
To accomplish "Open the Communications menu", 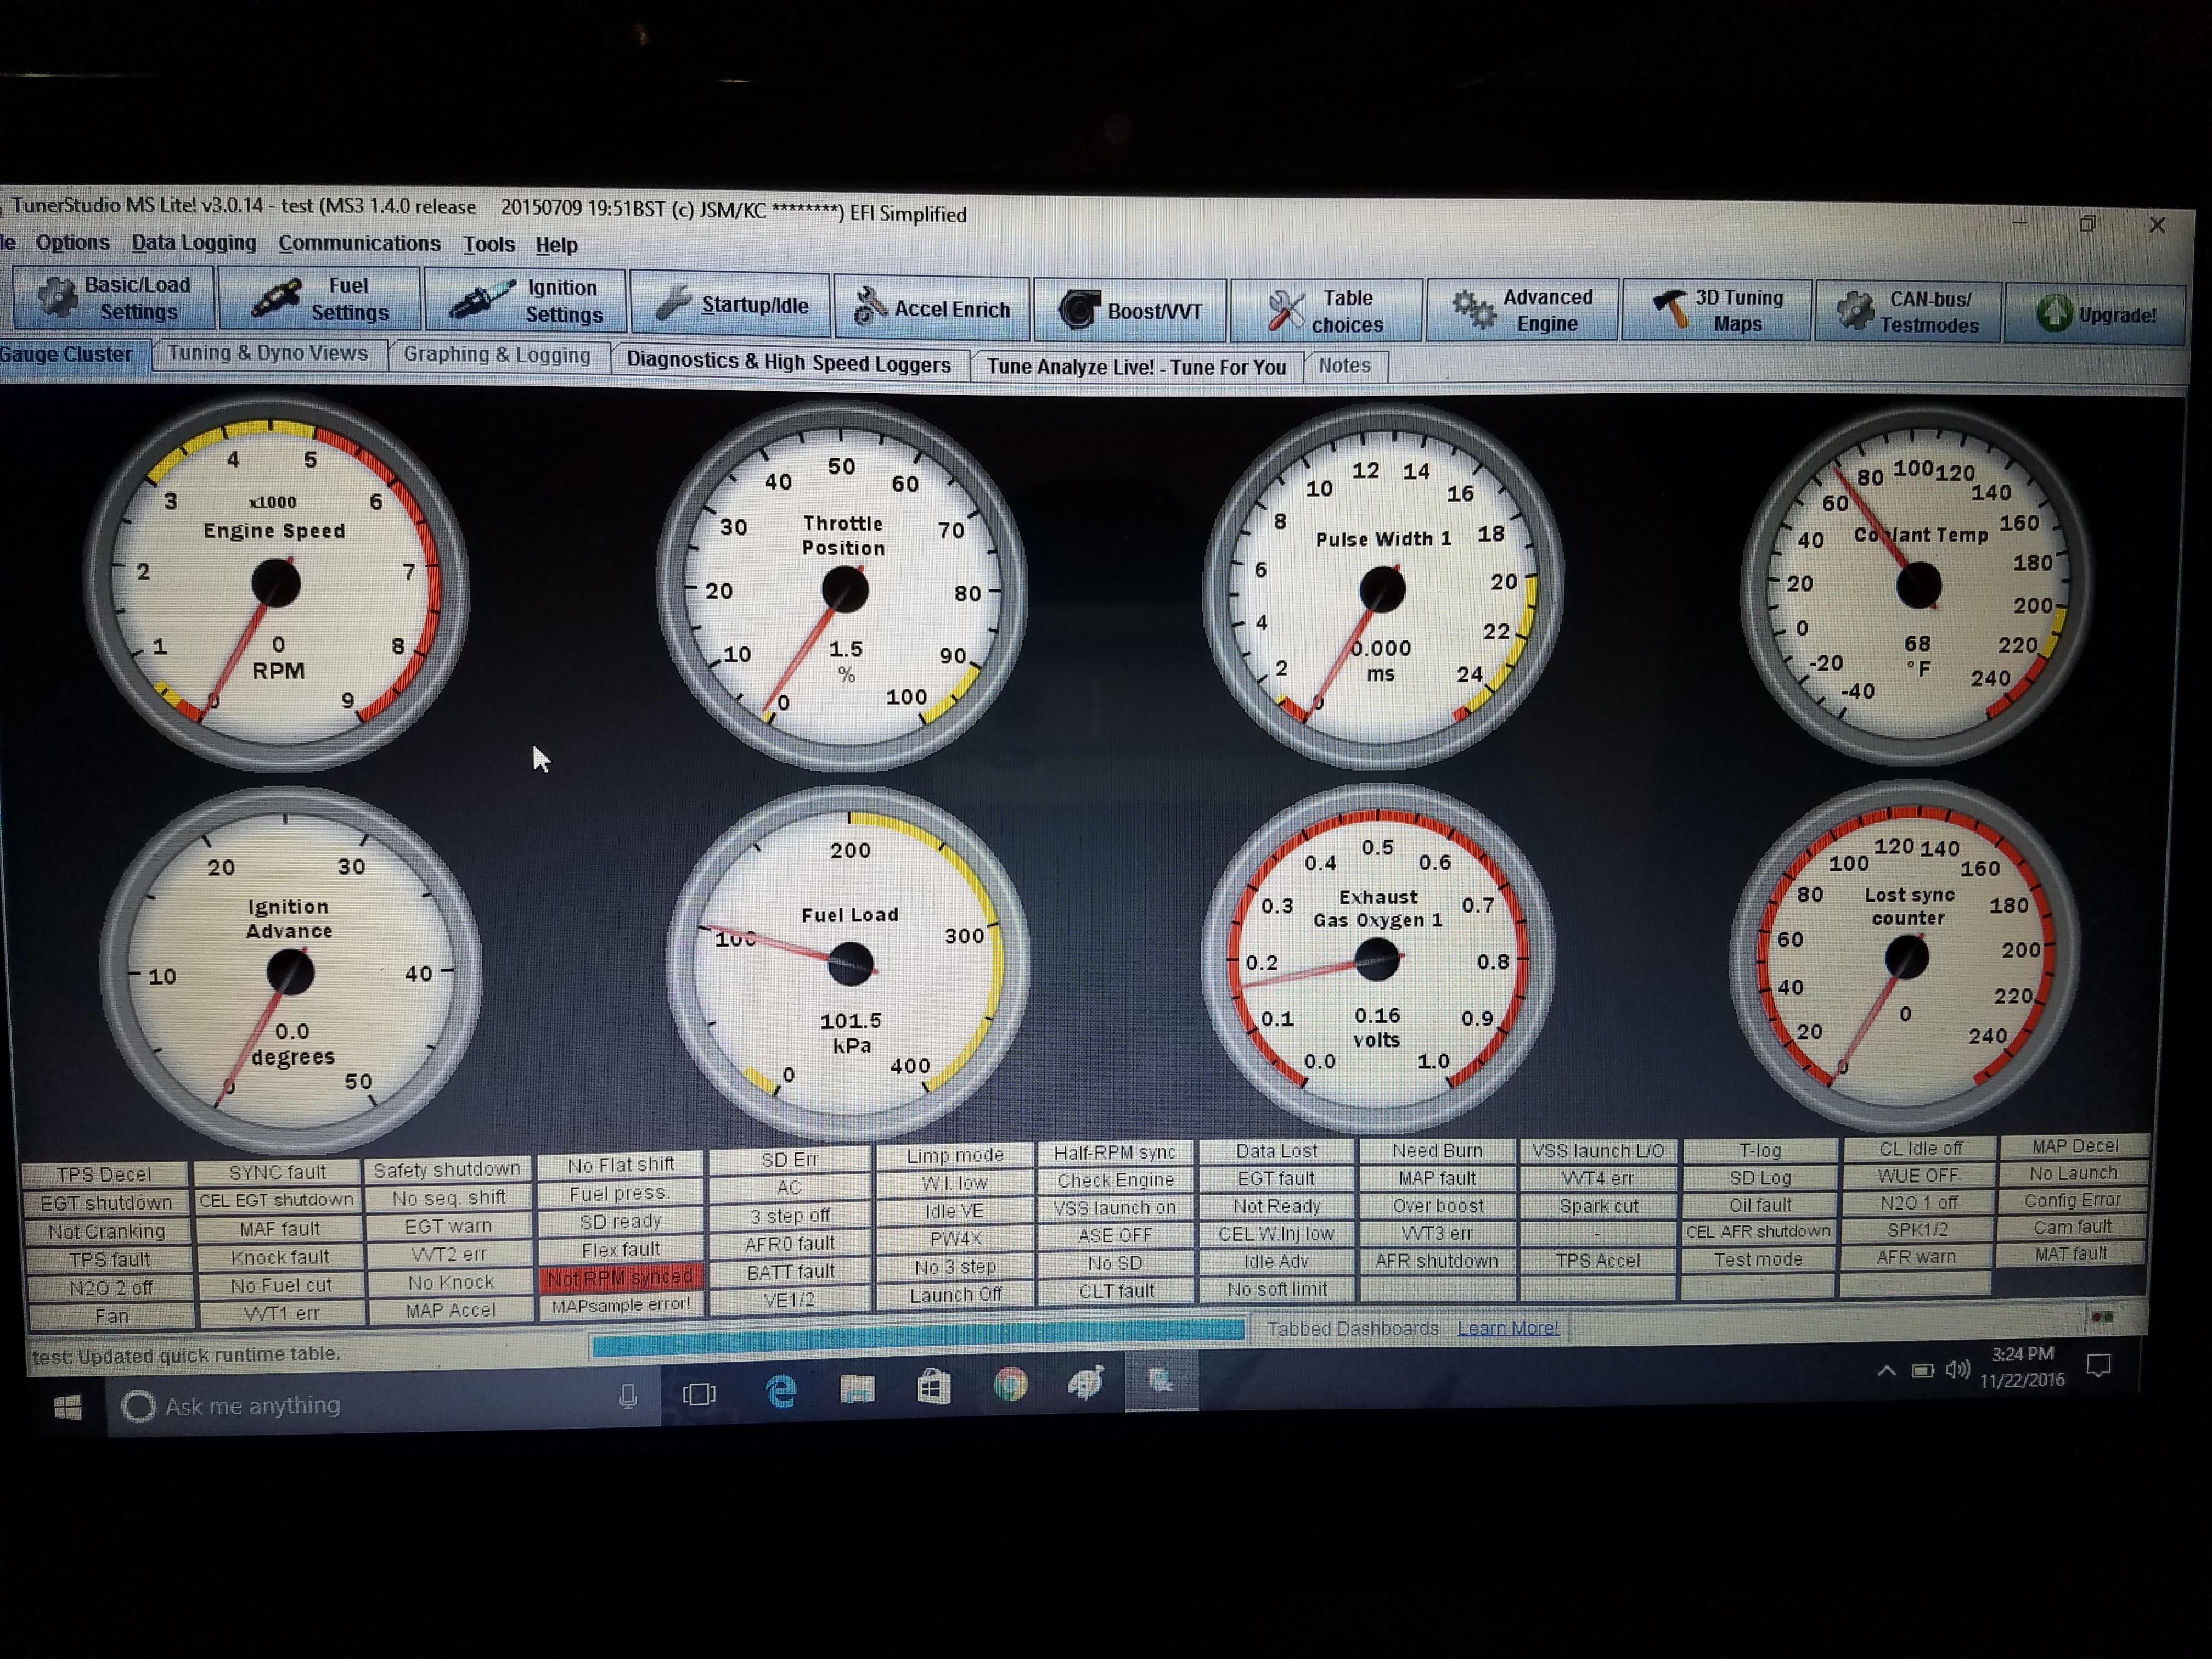I will 359,244.
